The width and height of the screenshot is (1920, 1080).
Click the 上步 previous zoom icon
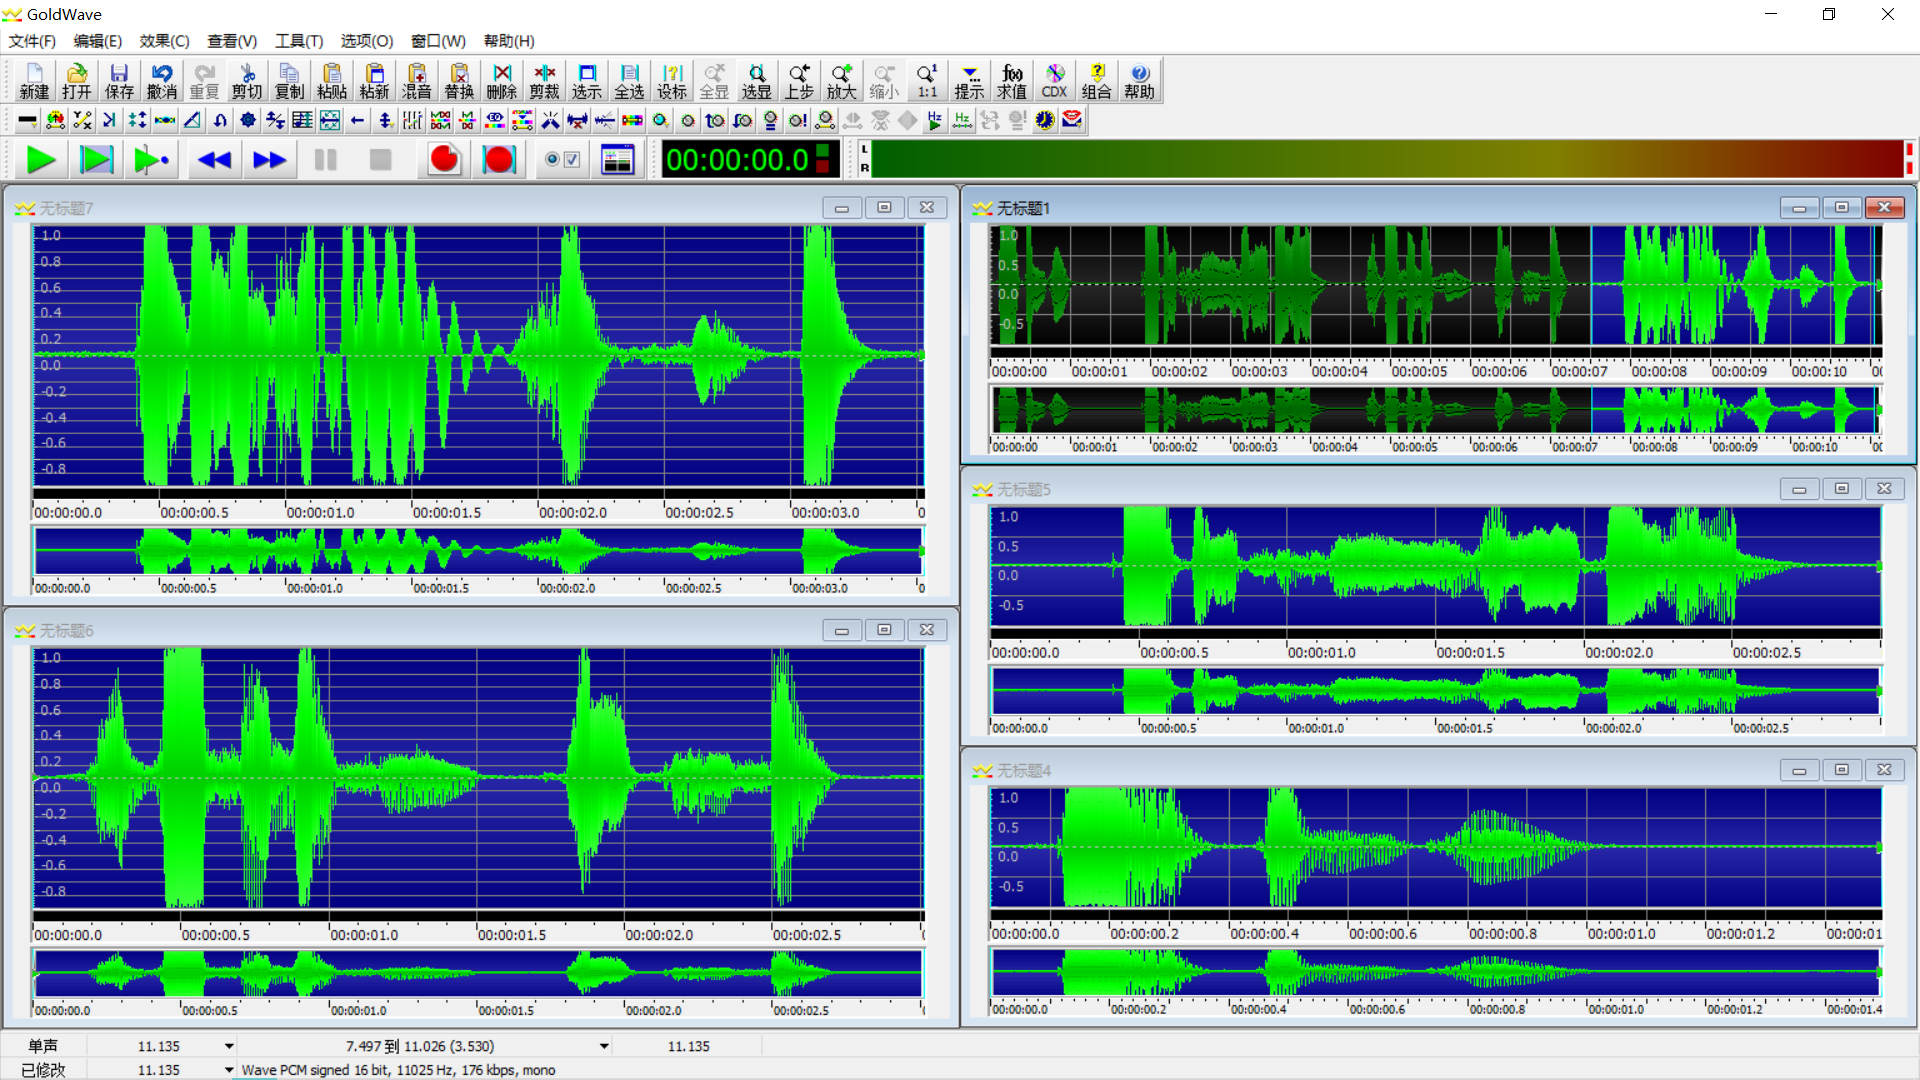(799, 81)
